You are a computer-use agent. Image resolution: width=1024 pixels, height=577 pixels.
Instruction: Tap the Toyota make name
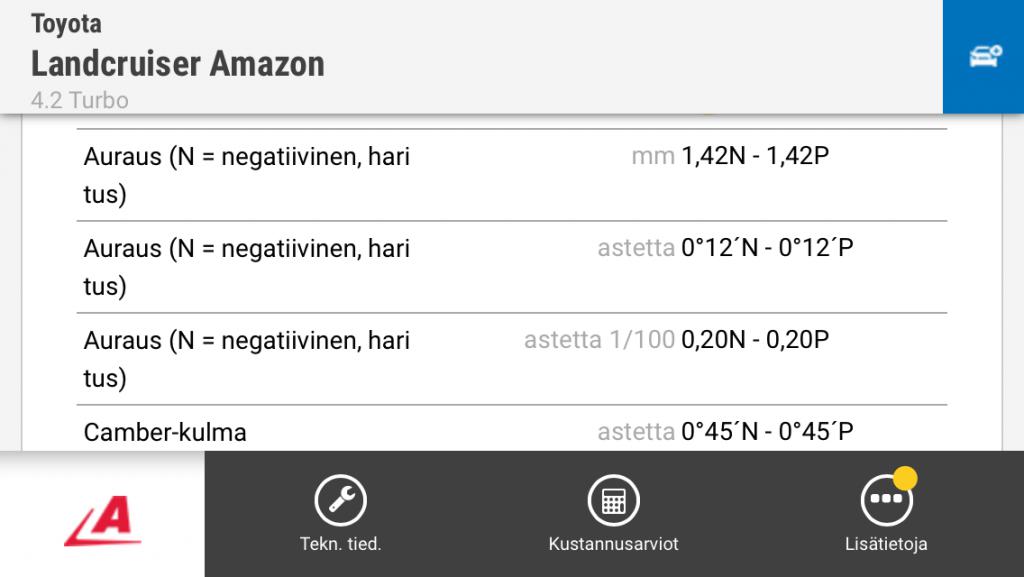point(66,23)
